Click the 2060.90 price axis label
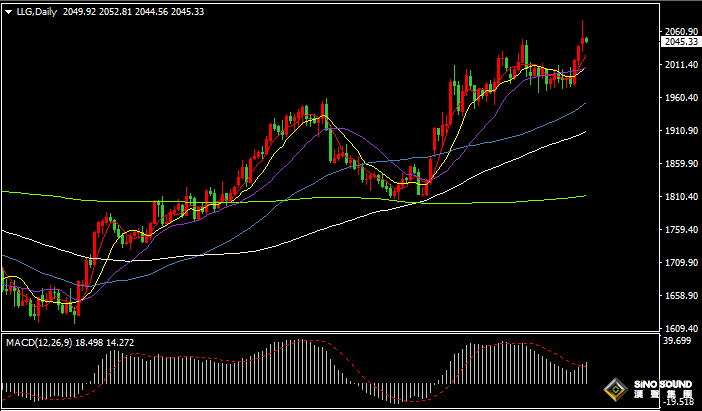Image resolution: width=702 pixels, height=411 pixels. [680, 32]
